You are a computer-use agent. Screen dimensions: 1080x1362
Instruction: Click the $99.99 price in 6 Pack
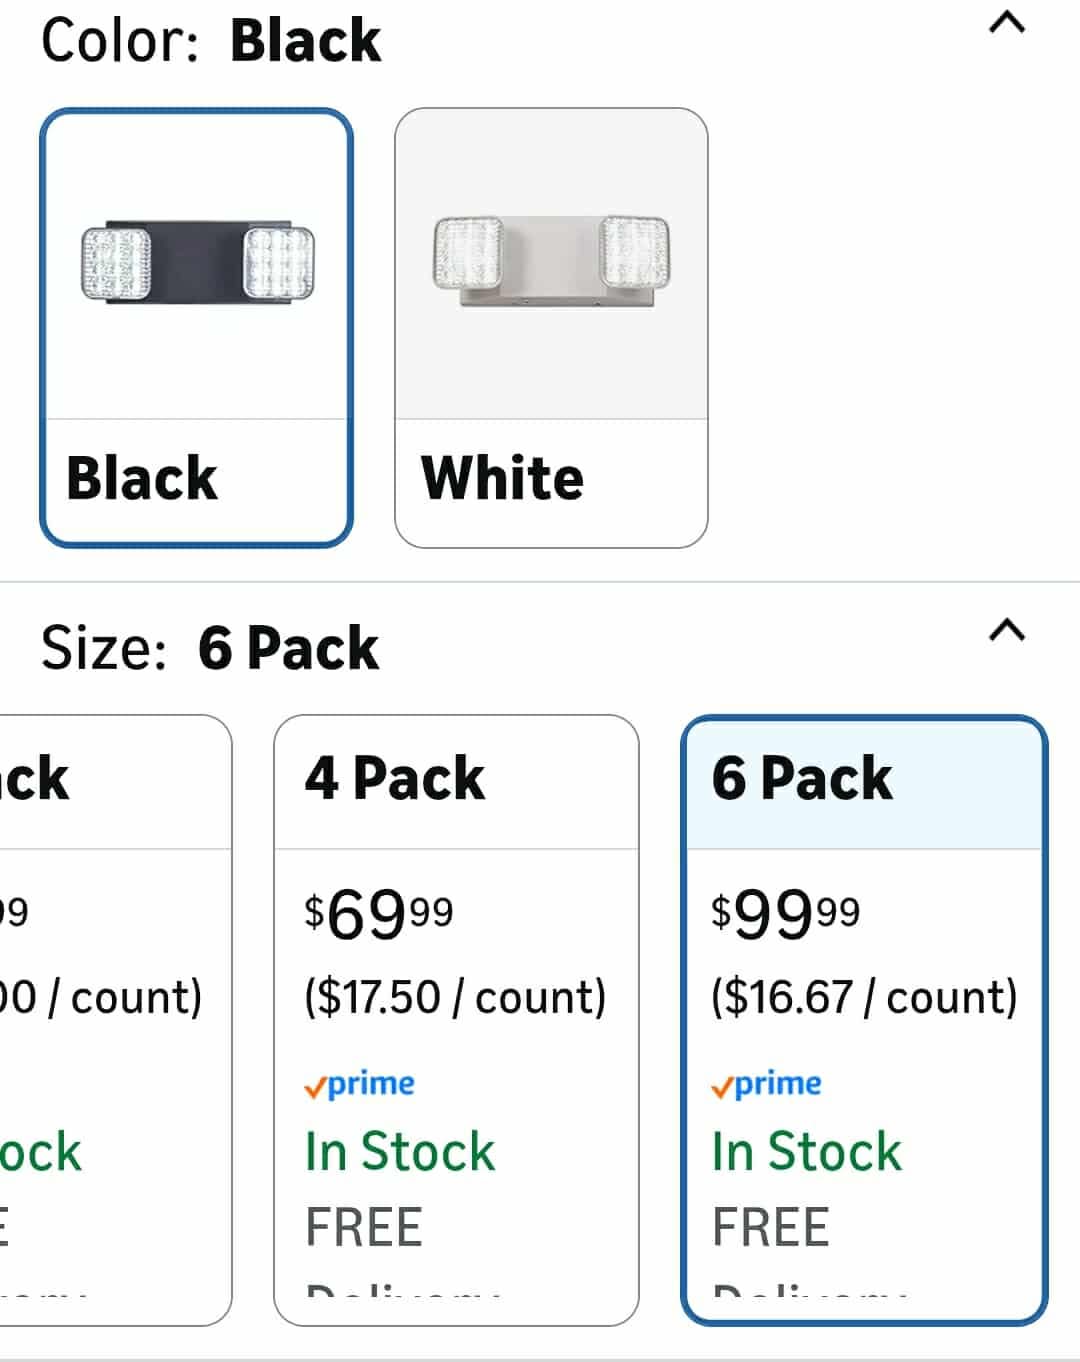coord(786,914)
